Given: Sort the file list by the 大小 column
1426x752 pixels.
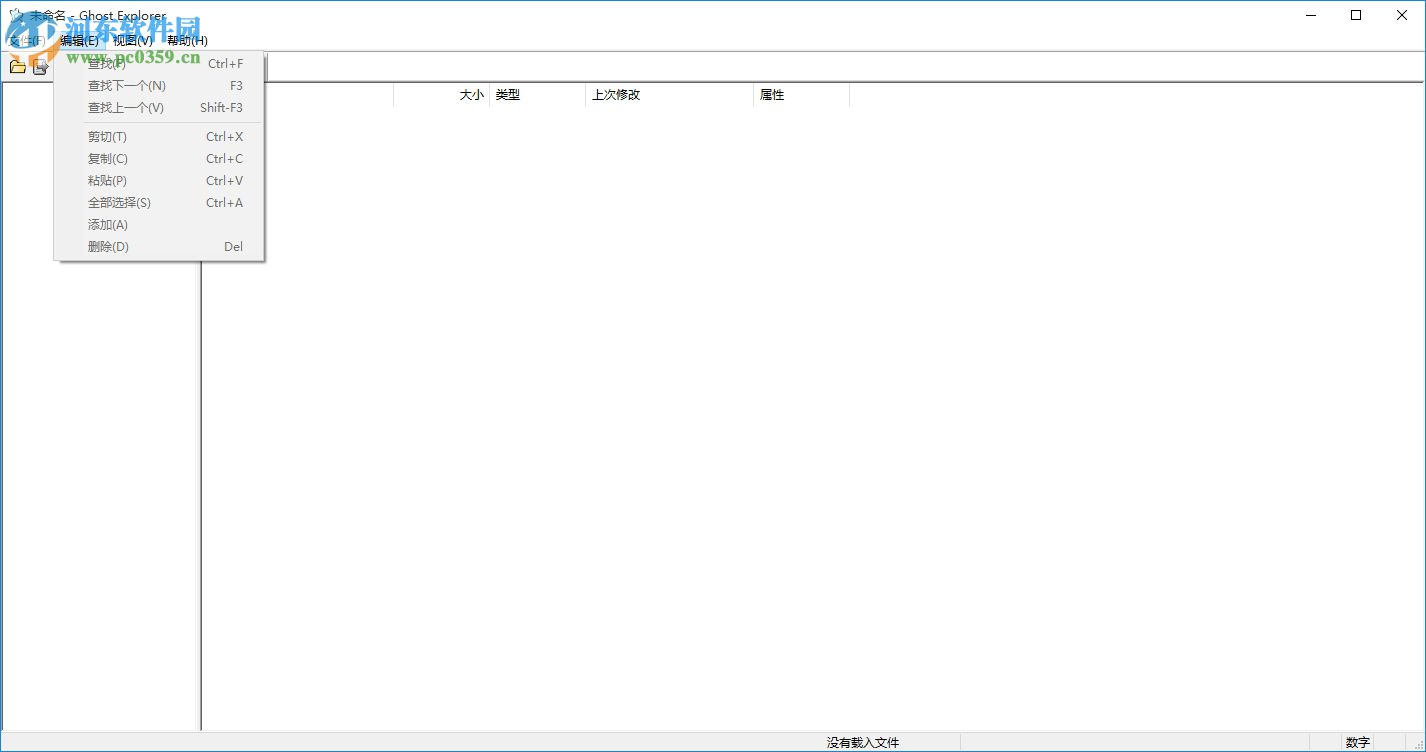Looking at the screenshot, I should click(441, 95).
